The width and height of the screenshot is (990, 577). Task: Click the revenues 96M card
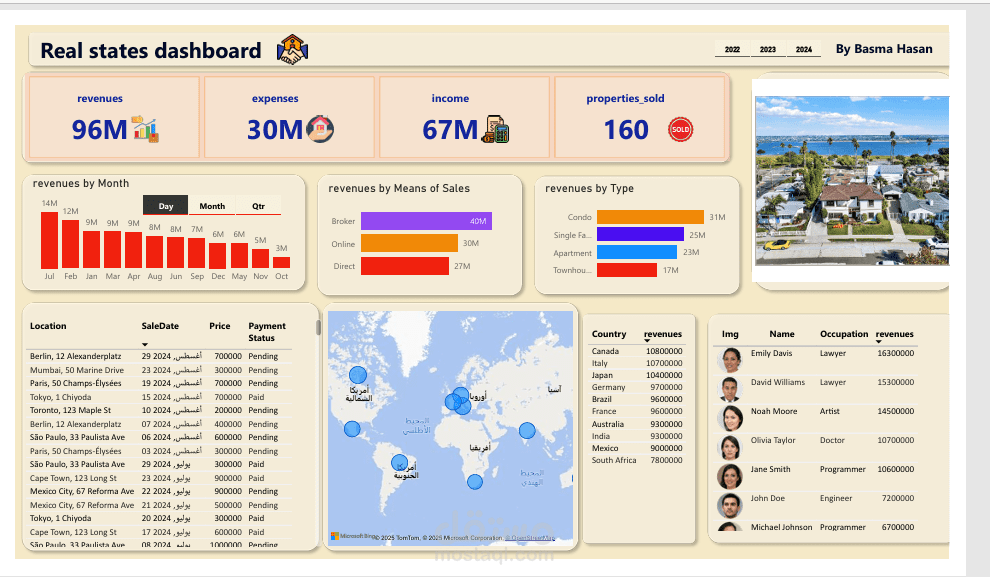(114, 117)
